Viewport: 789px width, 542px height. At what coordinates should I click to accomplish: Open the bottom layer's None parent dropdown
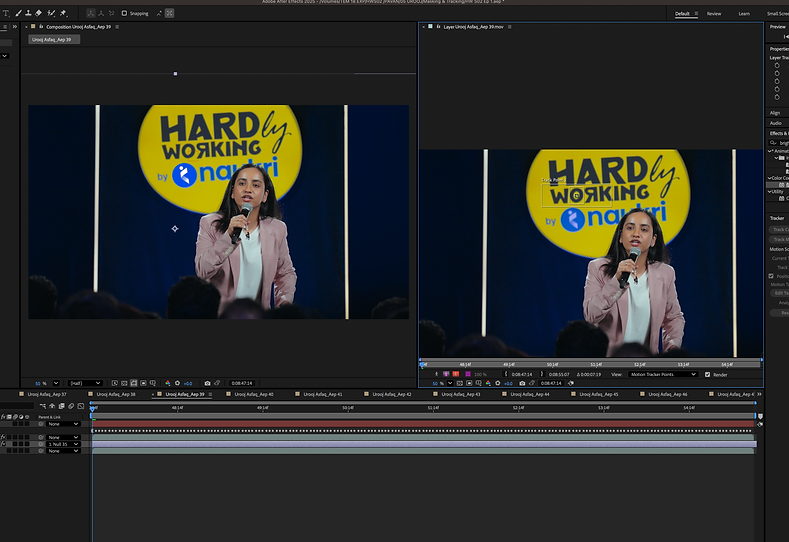tap(63, 451)
